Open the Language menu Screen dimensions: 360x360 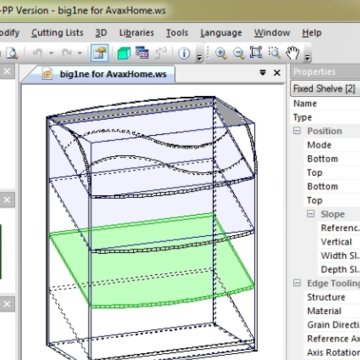[x=221, y=33]
